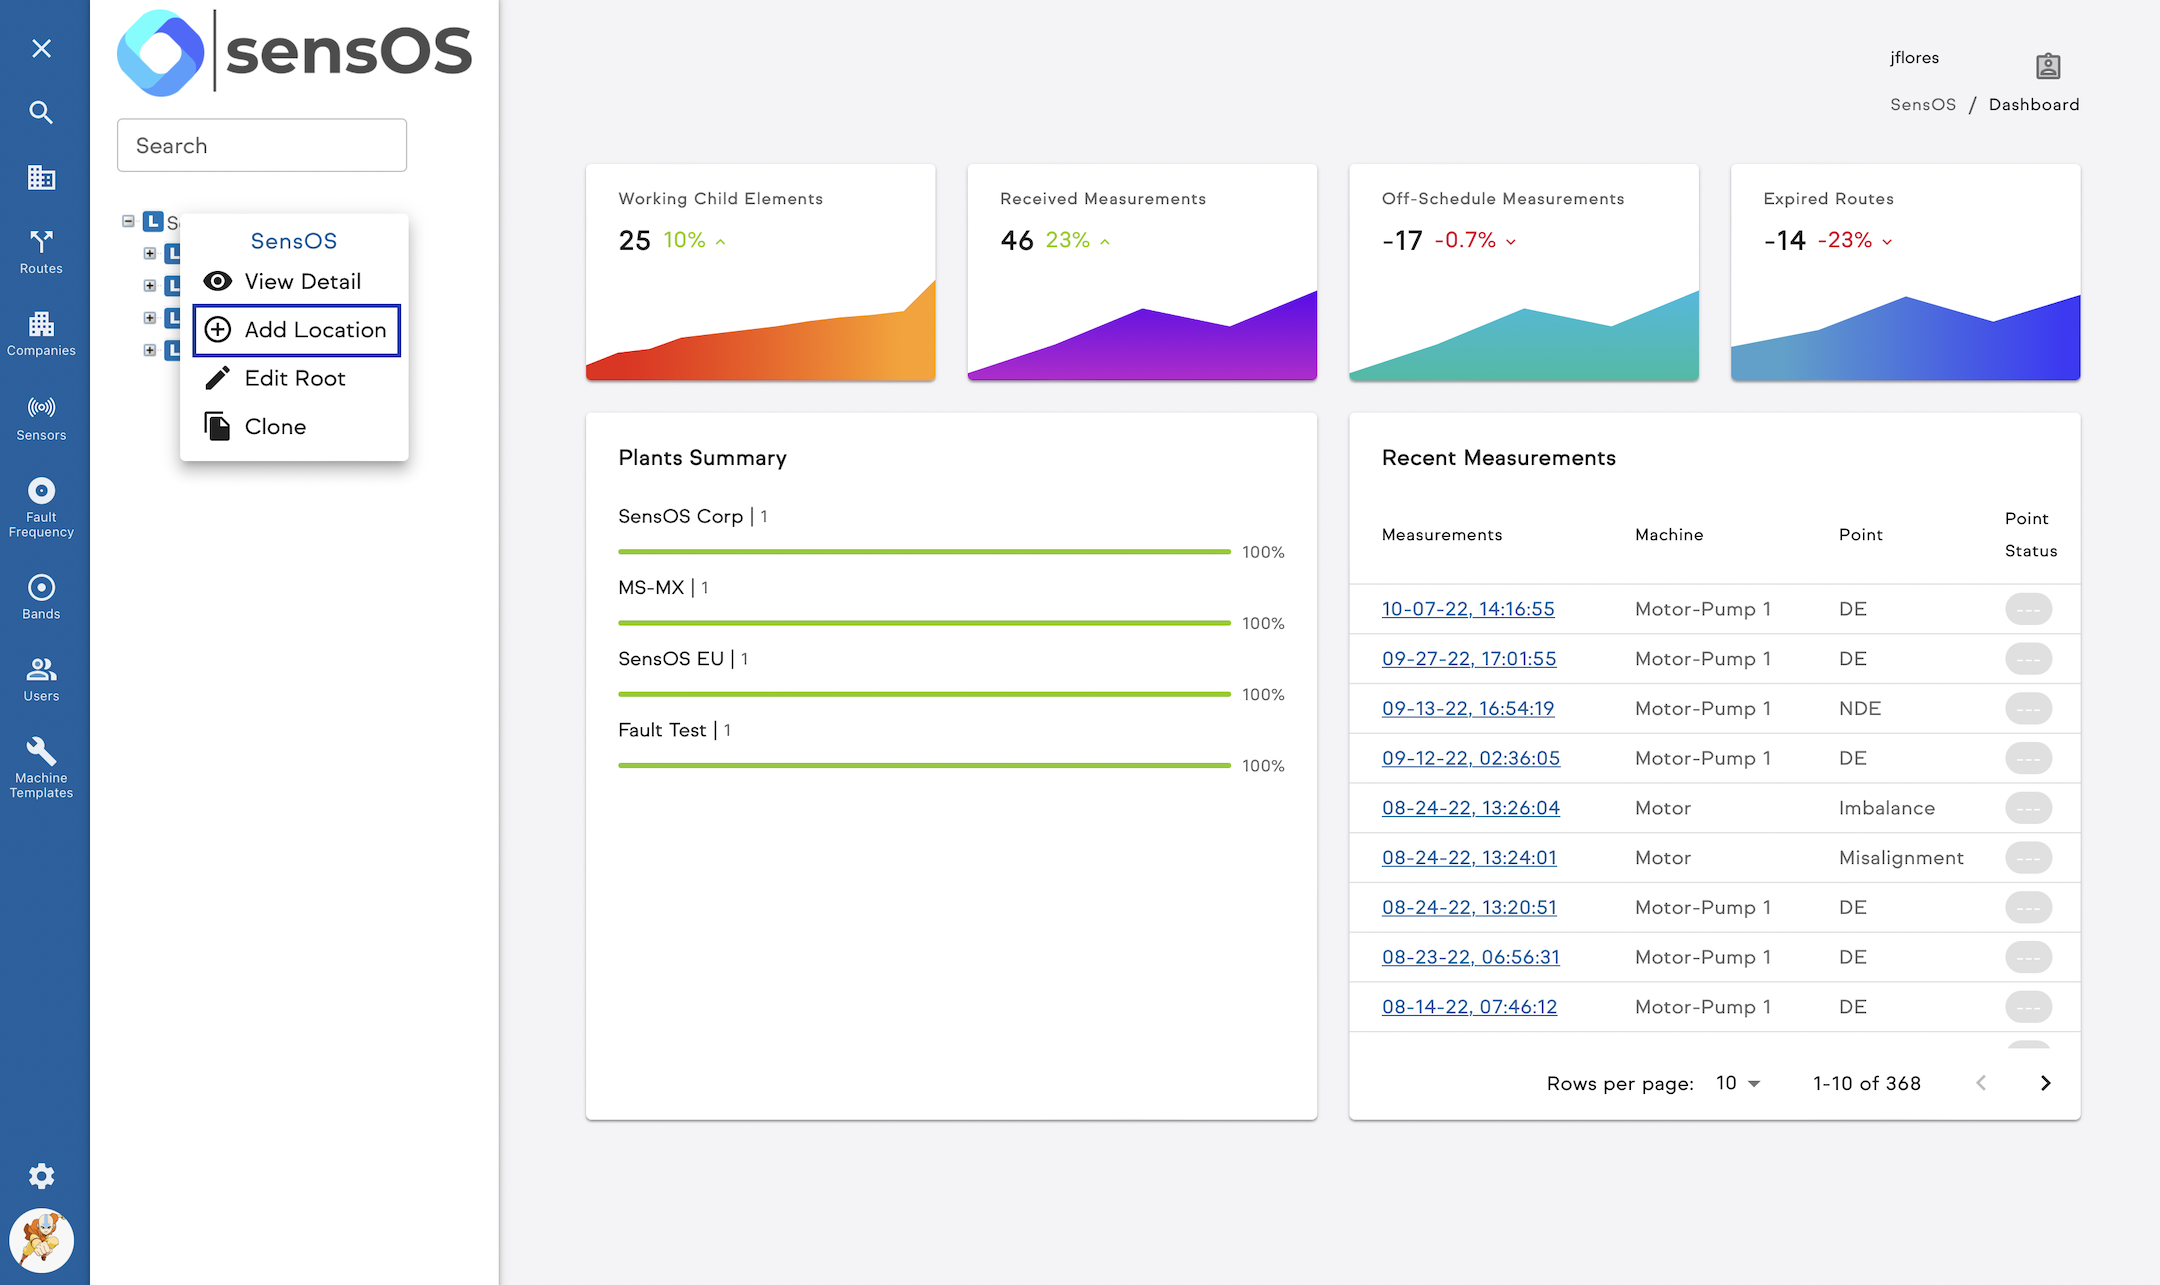Screen dimensions: 2160x1285
Task: Click the Point Status column header
Action: pos(2031,534)
